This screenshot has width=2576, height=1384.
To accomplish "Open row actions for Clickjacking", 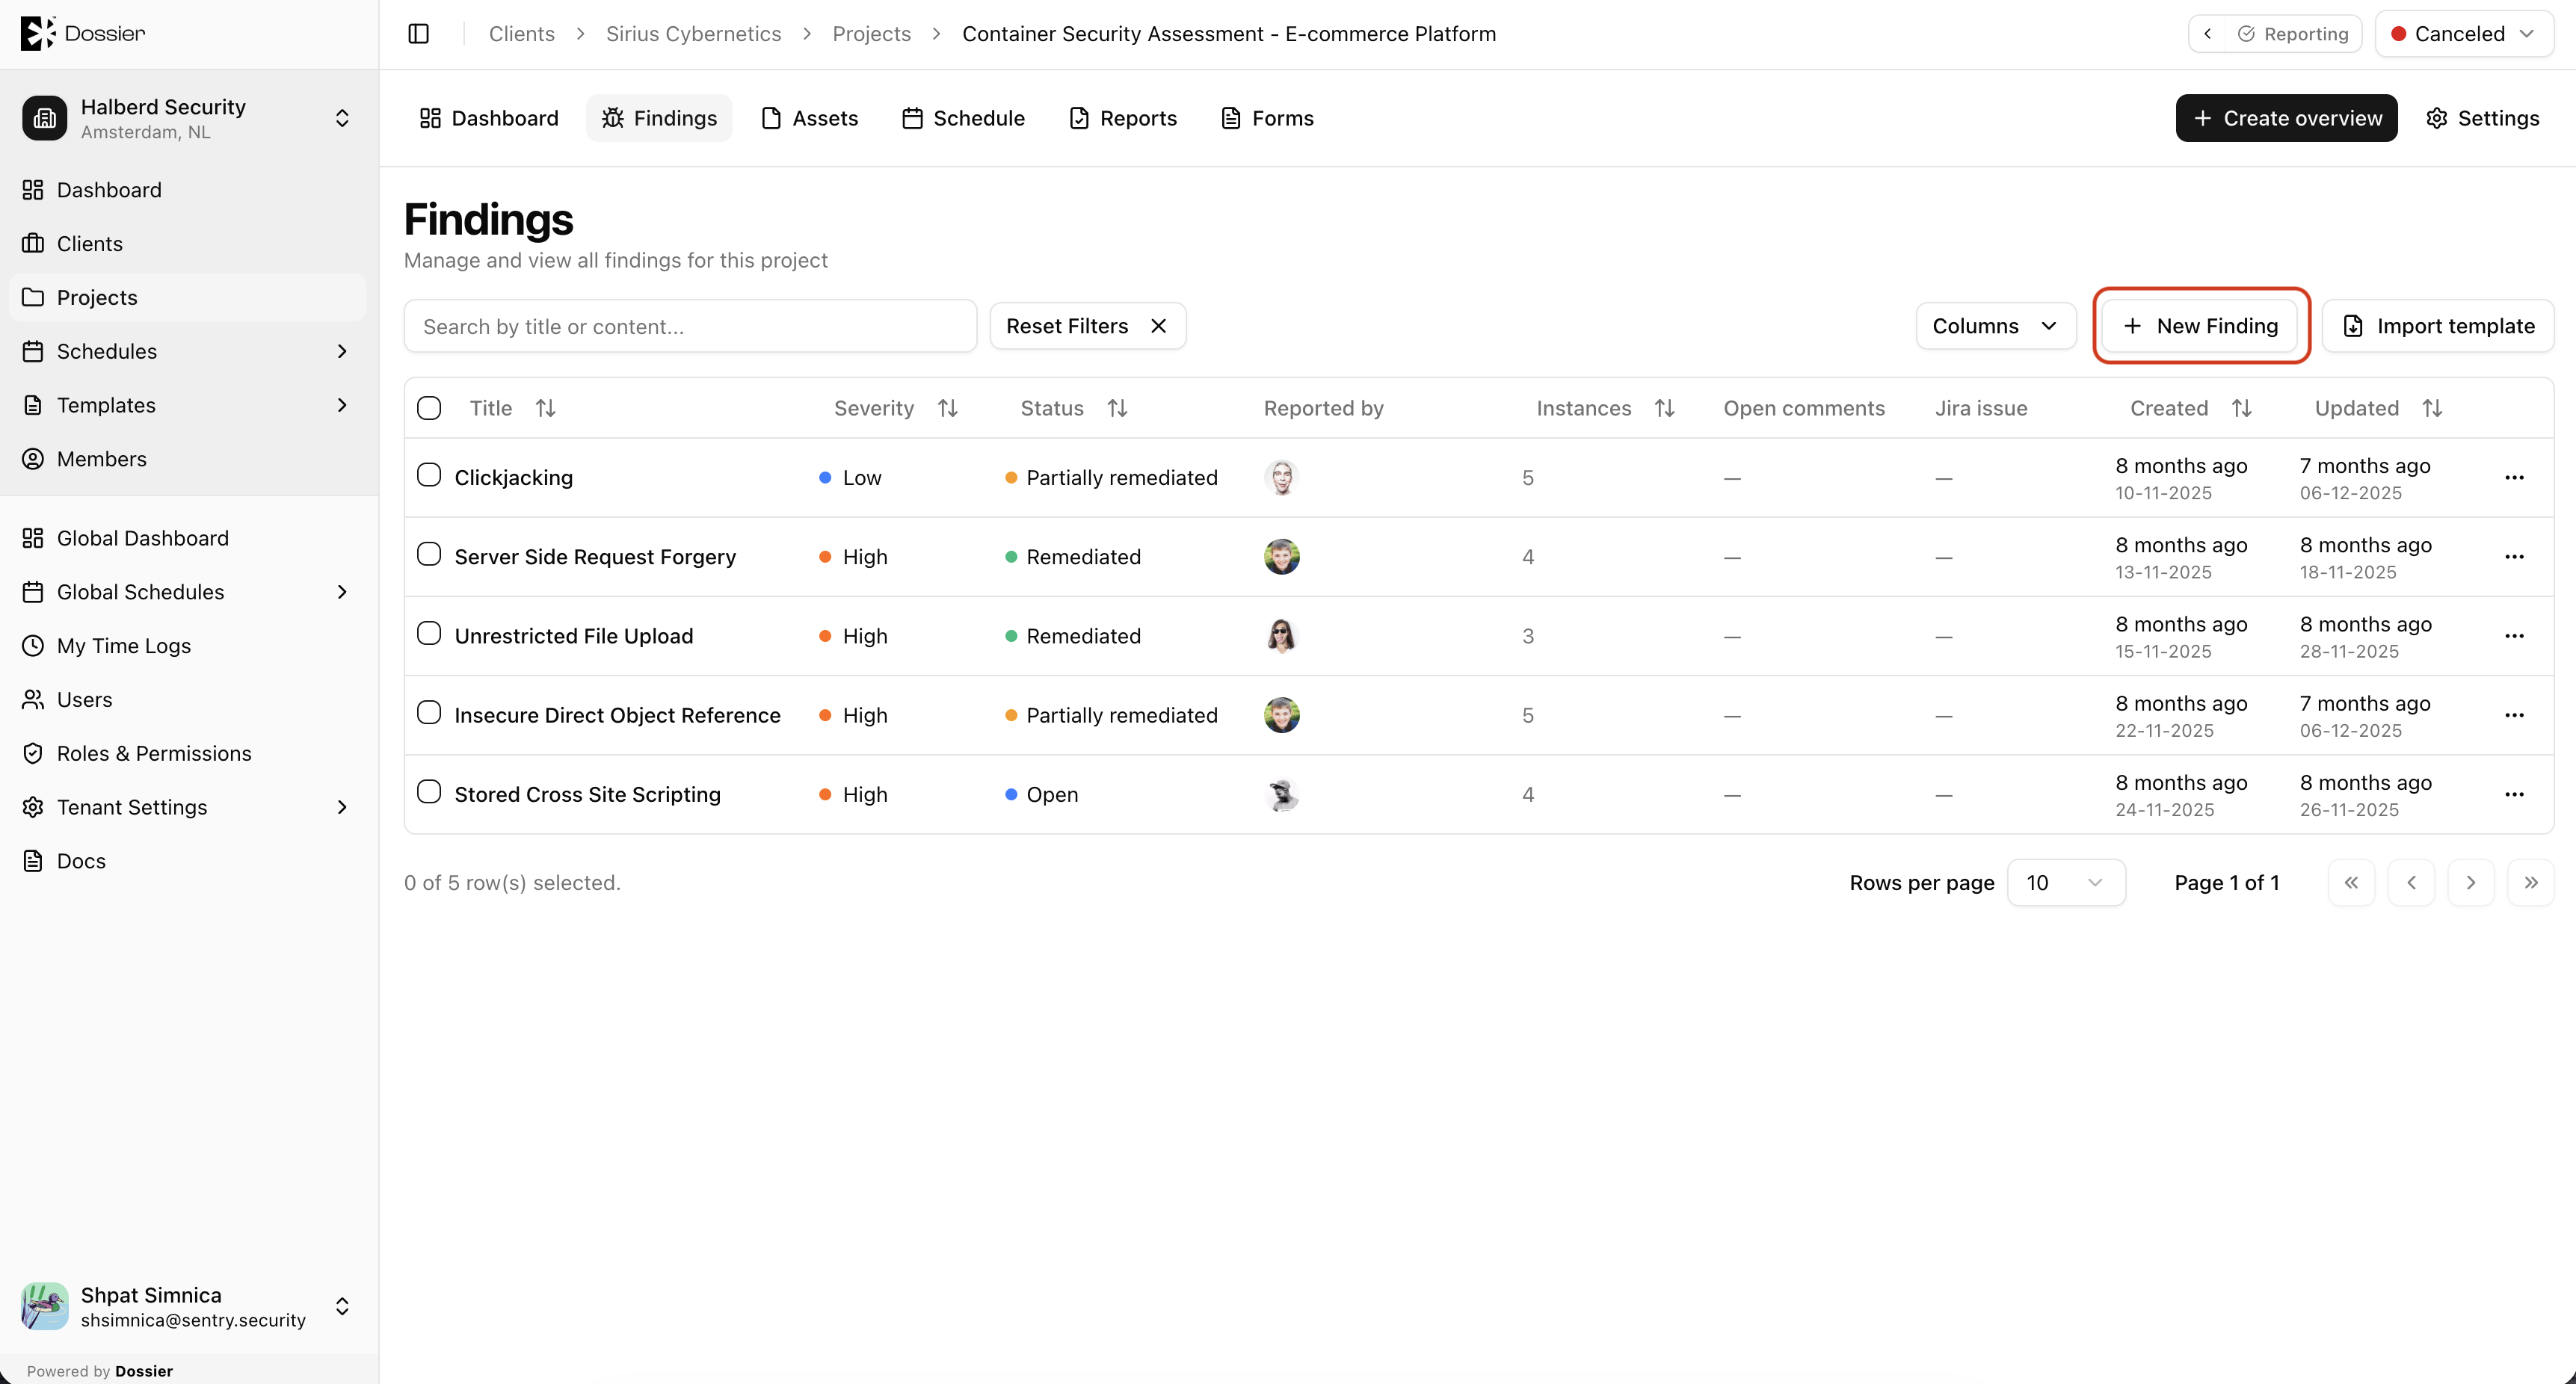I will pyautogui.click(x=2515, y=478).
